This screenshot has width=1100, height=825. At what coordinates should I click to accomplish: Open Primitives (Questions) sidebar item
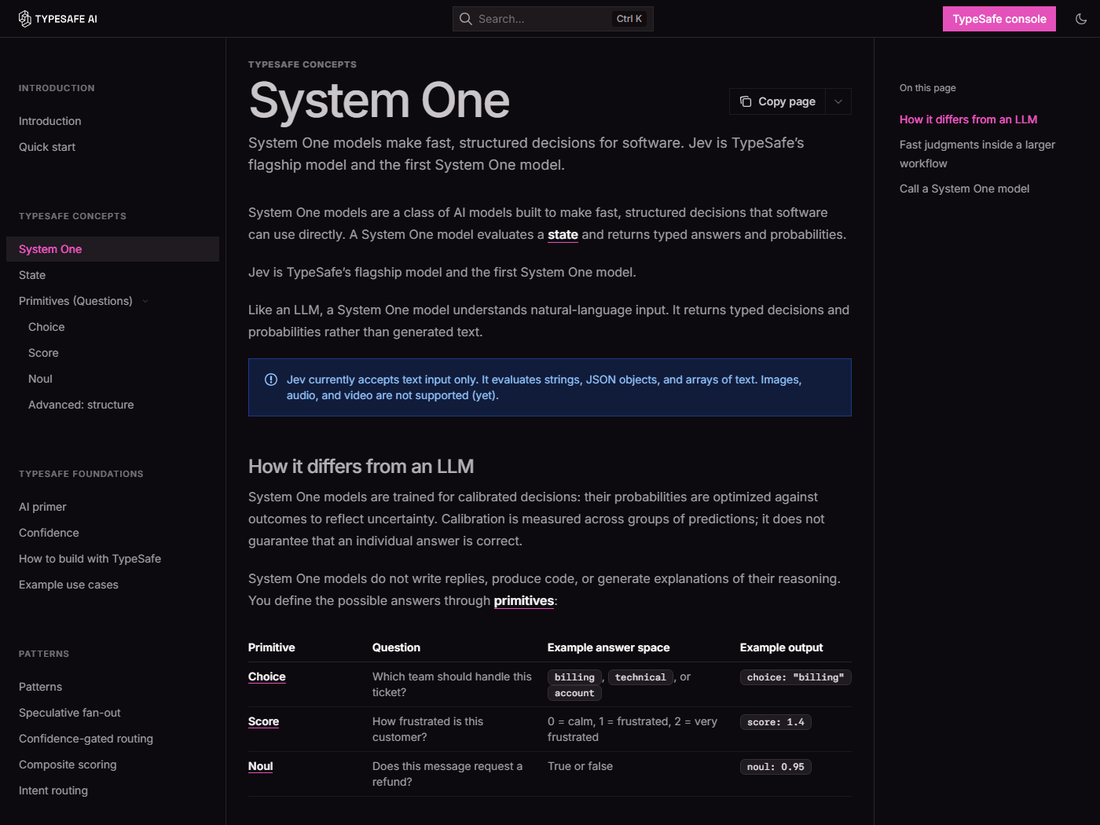pos(76,301)
